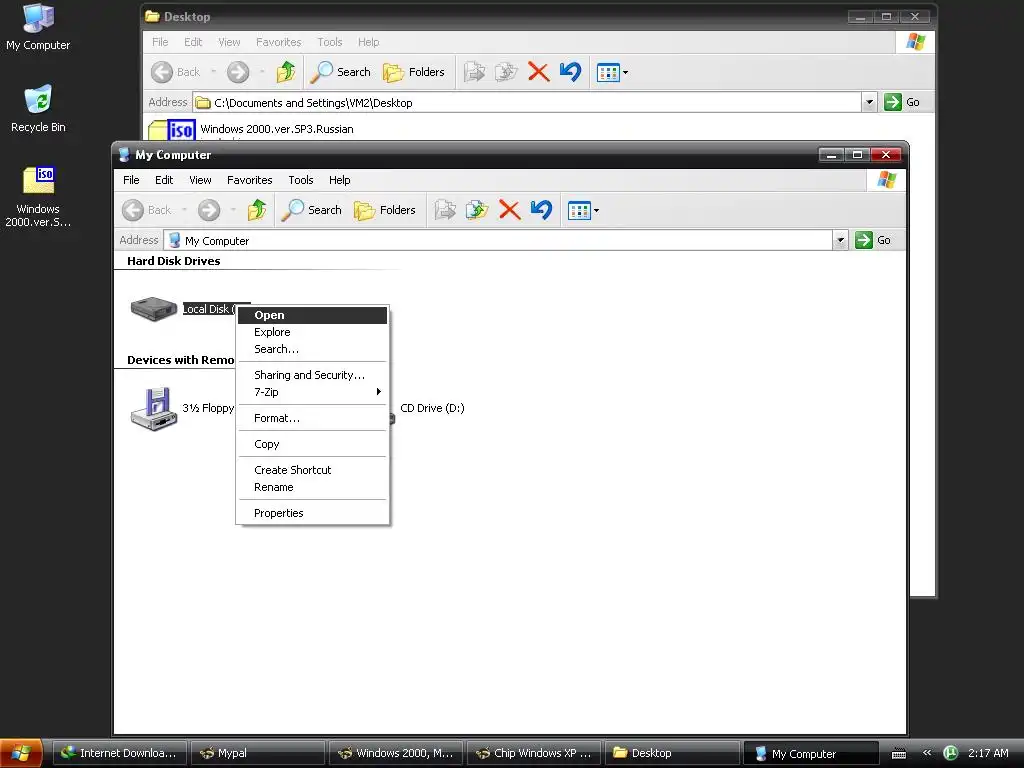This screenshot has width=1024, height=768.
Task: Open Edit menu in My Computer window
Action: click(164, 180)
